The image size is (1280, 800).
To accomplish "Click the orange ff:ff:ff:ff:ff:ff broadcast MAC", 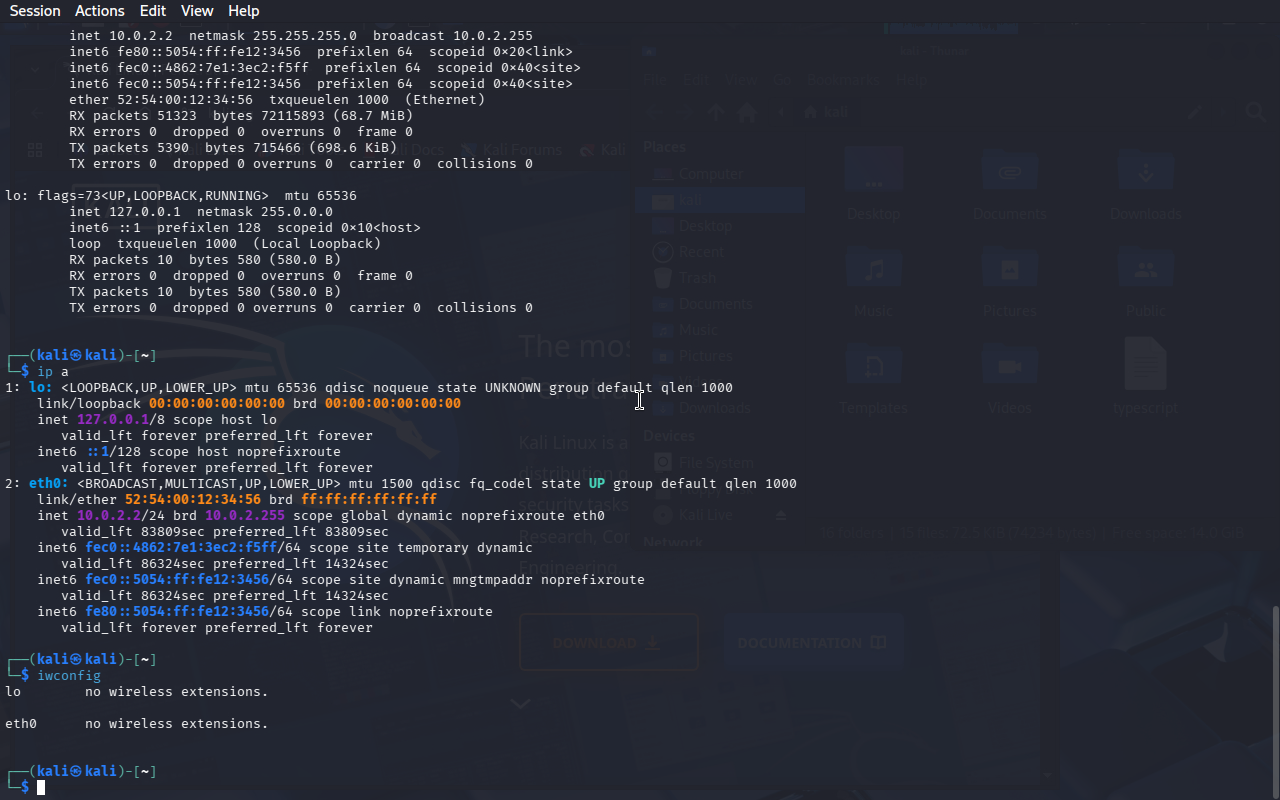I will 368,499.
